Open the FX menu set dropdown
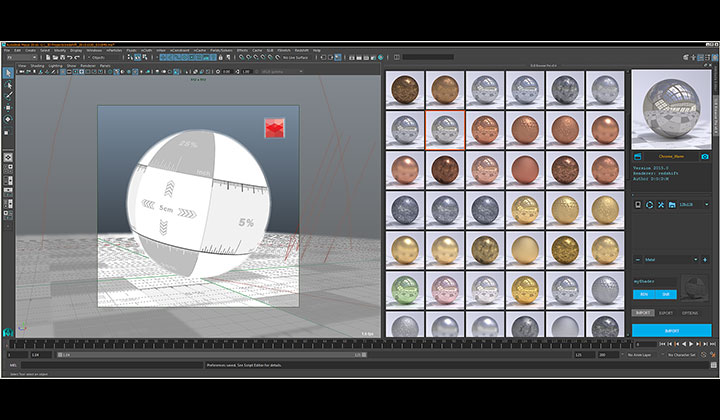Screen dimensions: 720x420 pos(21,57)
